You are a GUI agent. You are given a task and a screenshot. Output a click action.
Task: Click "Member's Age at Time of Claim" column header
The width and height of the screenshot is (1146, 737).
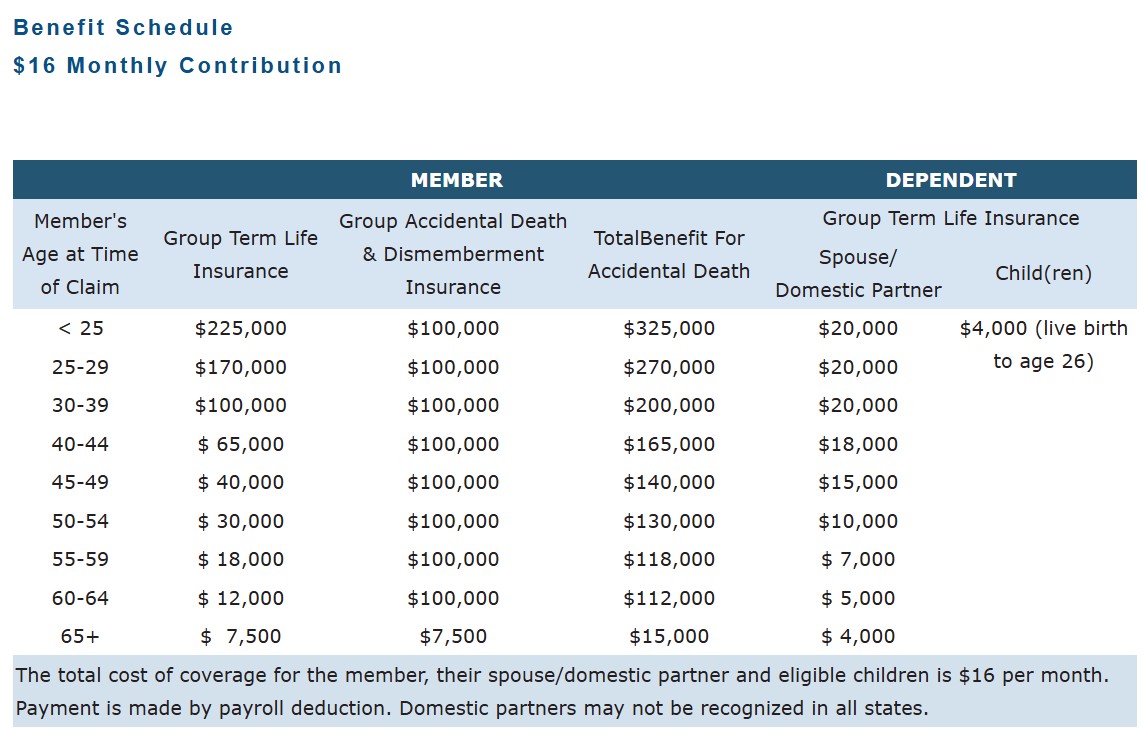click(80, 254)
